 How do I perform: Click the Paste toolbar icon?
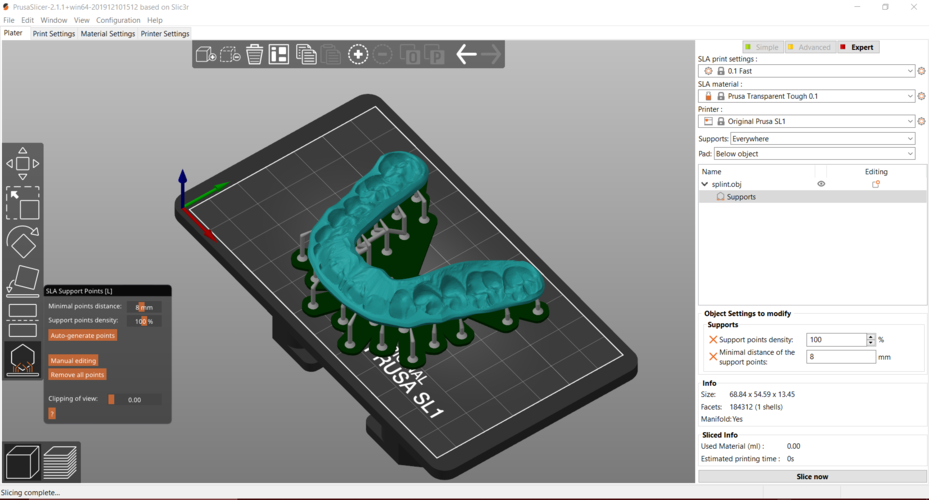(x=331, y=55)
